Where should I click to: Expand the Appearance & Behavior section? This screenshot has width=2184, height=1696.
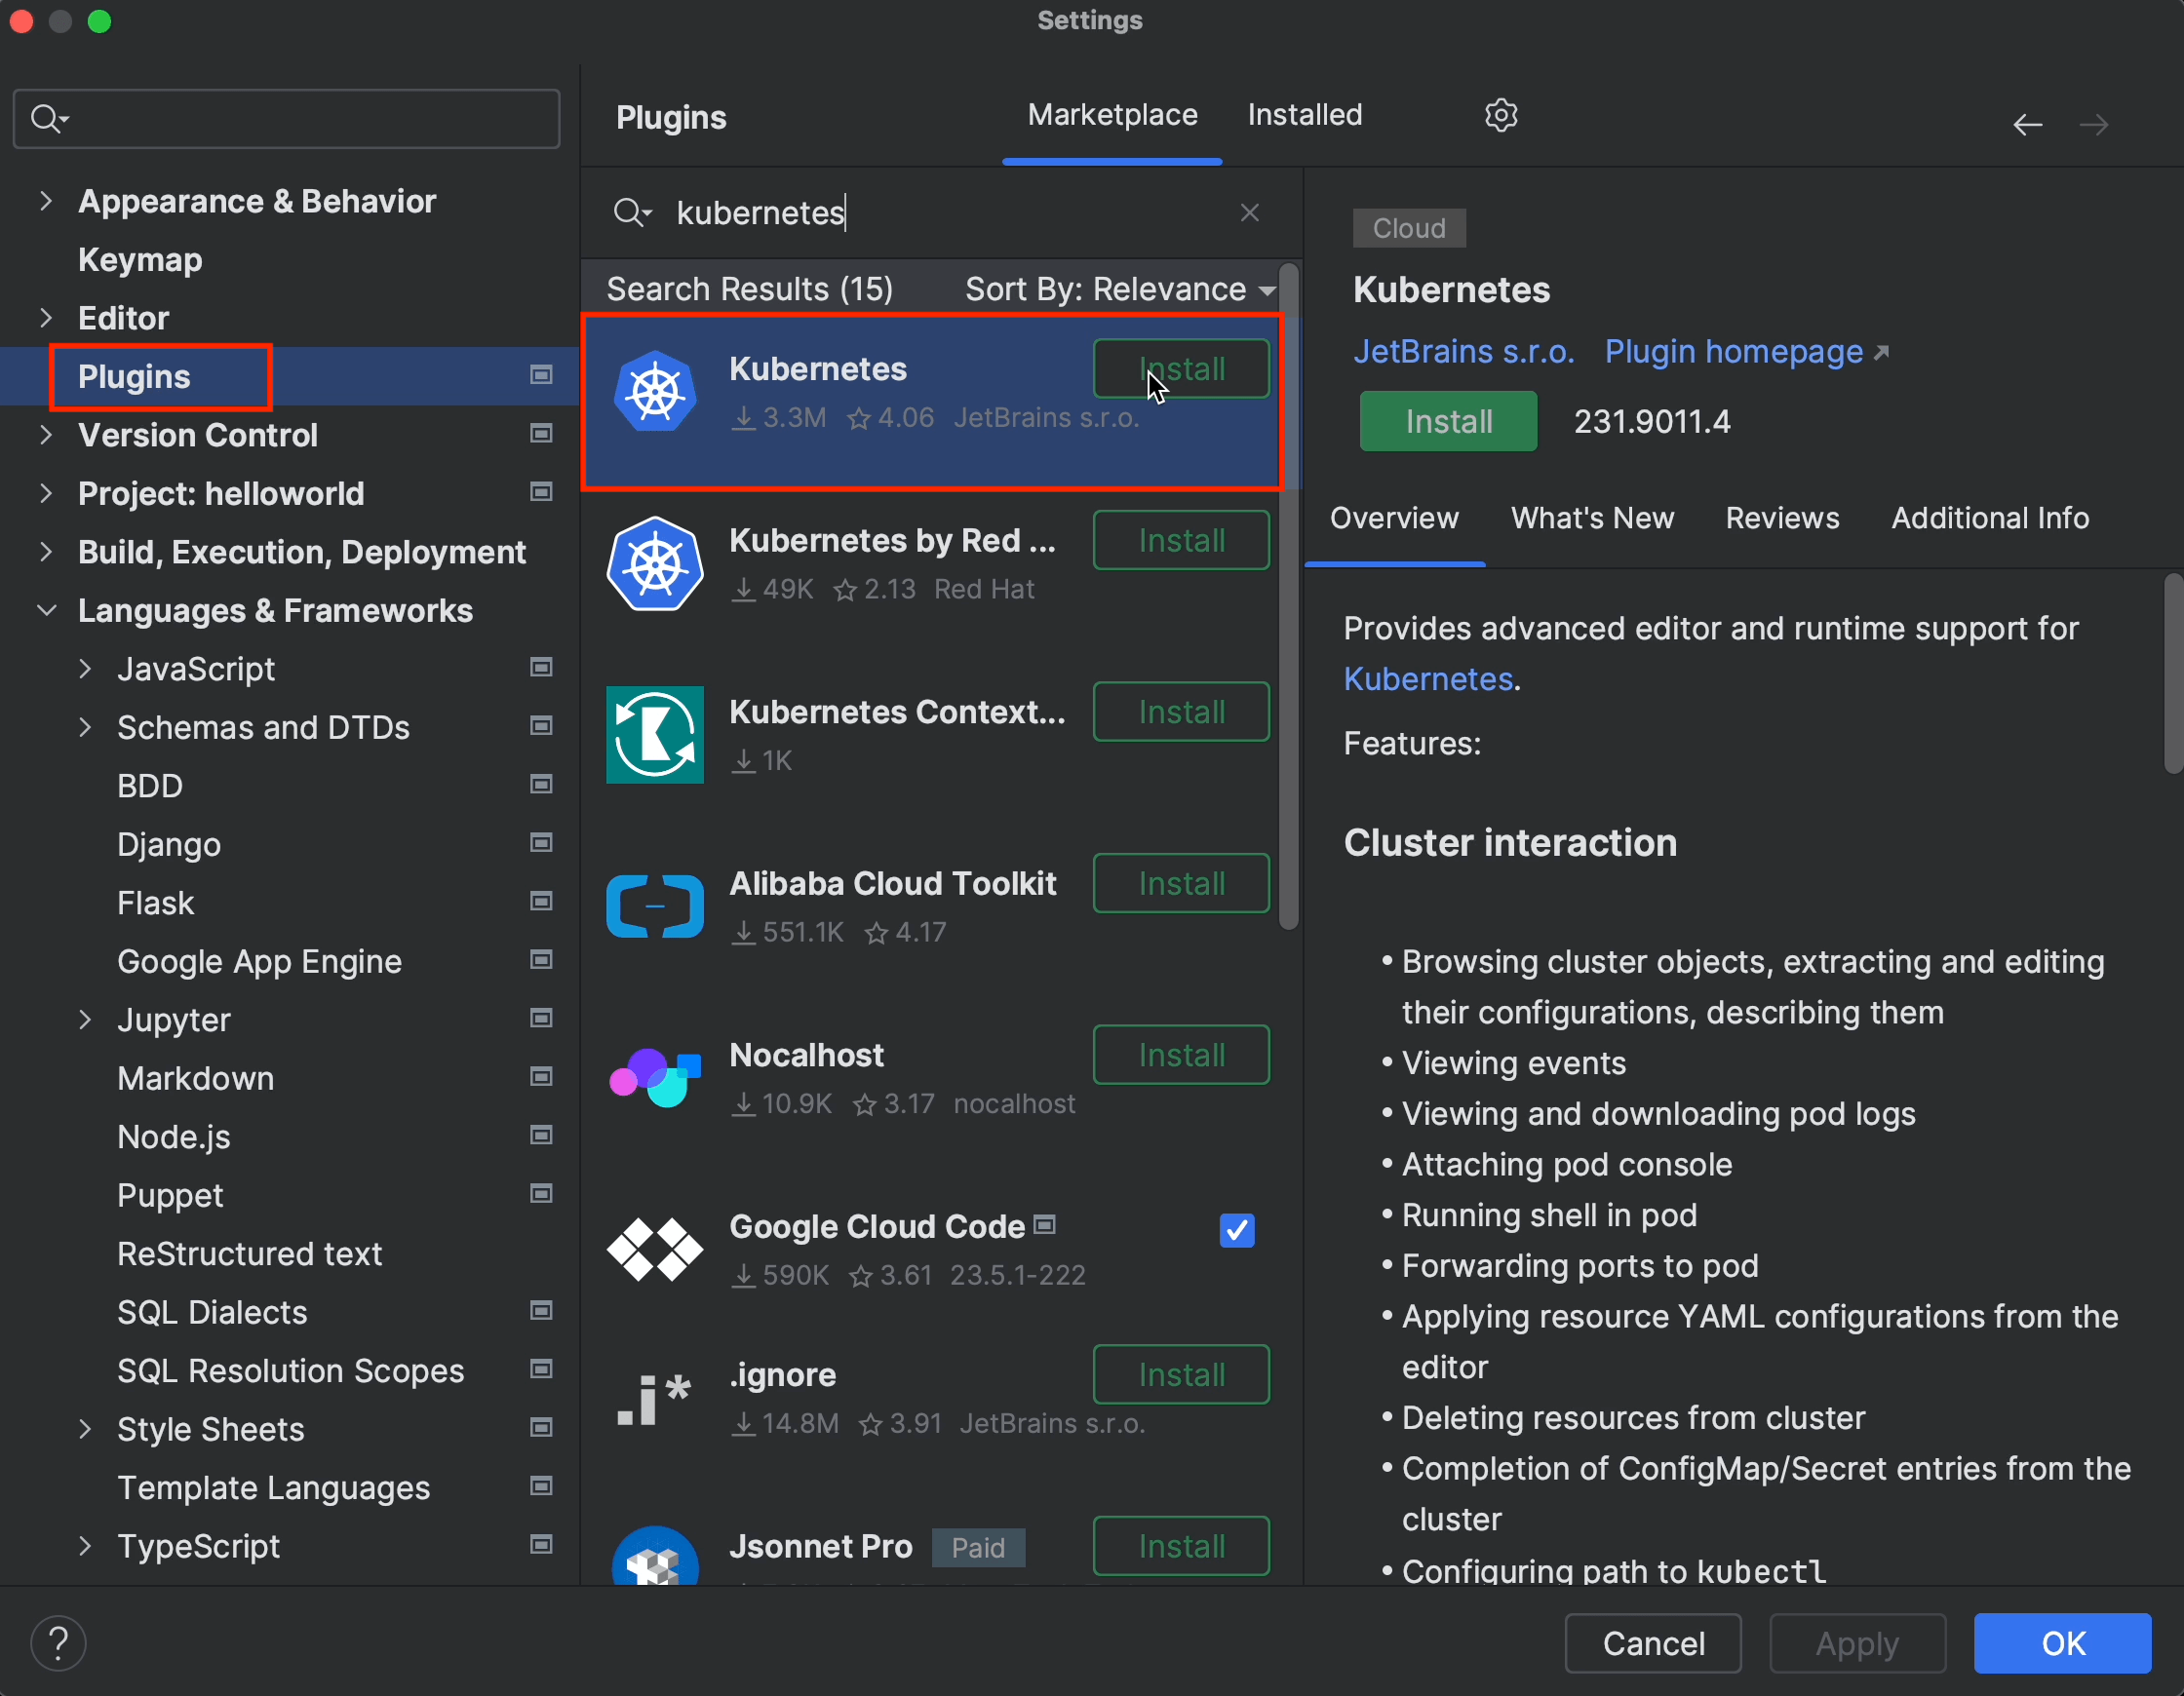click(46, 201)
